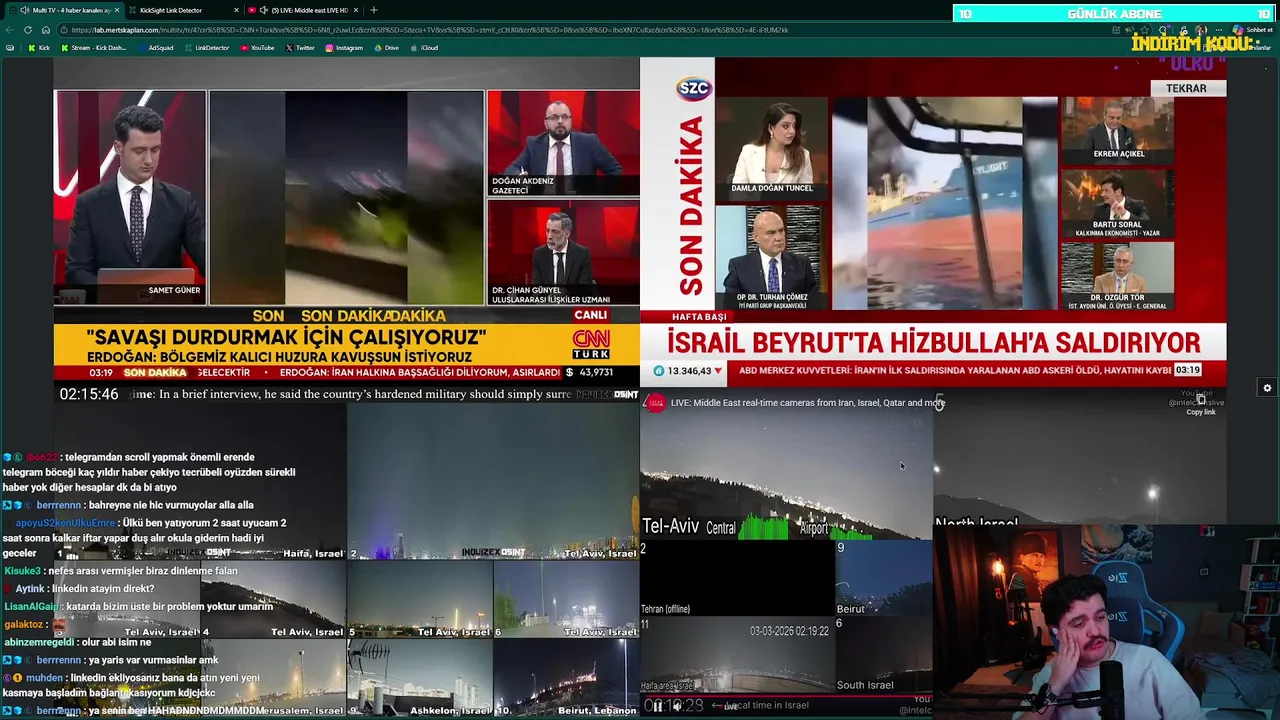The height and width of the screenshot is (720, 1280).
Task: Click chat username galaktoz
Action: [23, 624]
